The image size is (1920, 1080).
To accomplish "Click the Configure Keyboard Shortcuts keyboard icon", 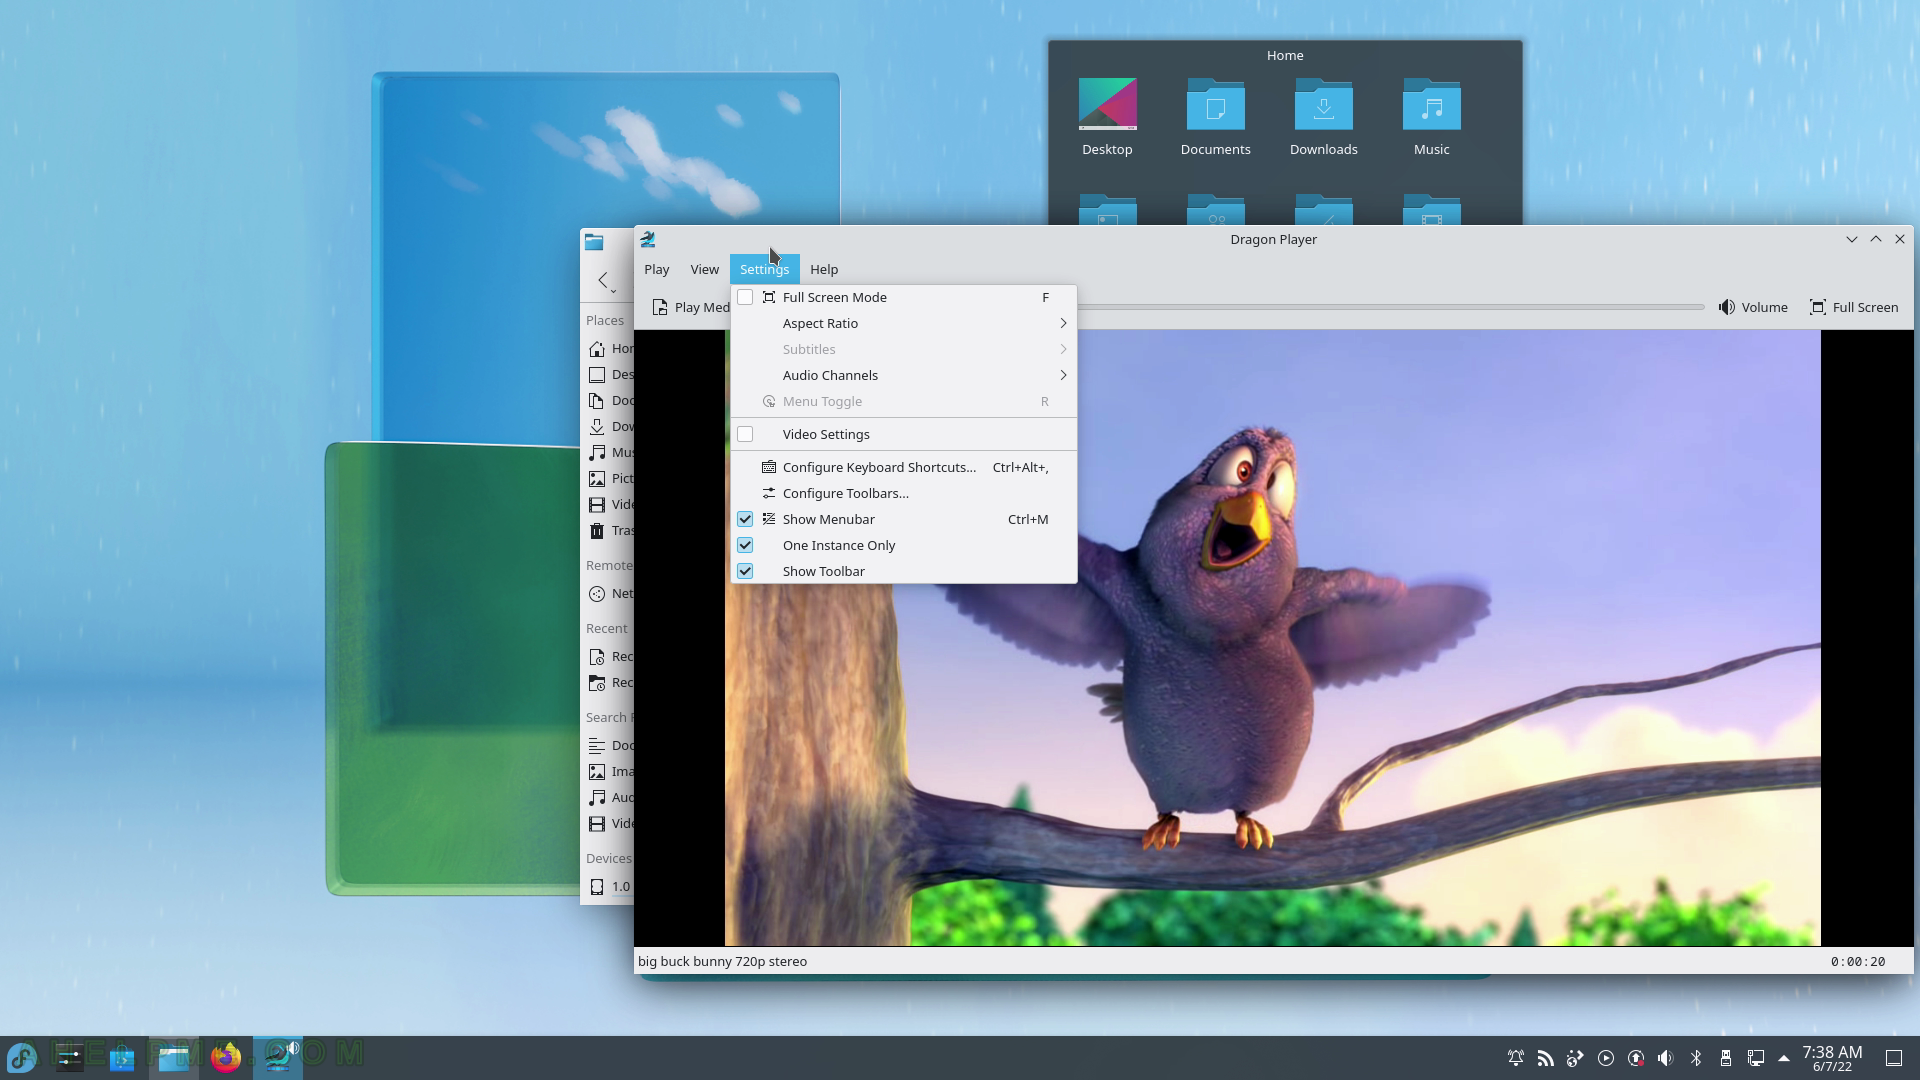I will 769,467.
